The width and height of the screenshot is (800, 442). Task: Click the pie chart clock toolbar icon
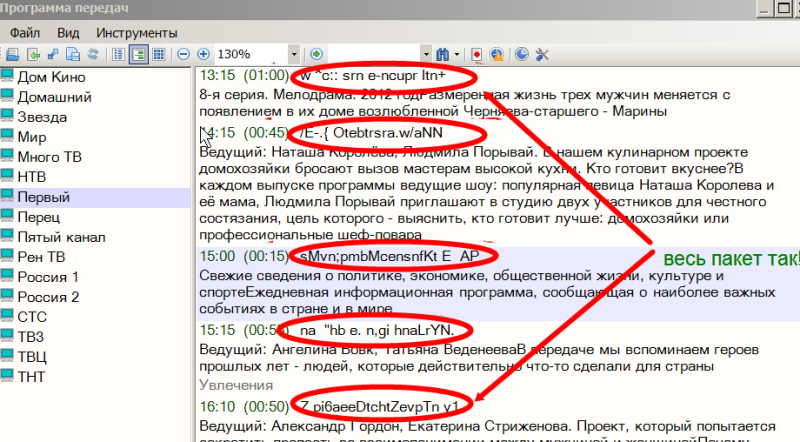coord(521,53)
